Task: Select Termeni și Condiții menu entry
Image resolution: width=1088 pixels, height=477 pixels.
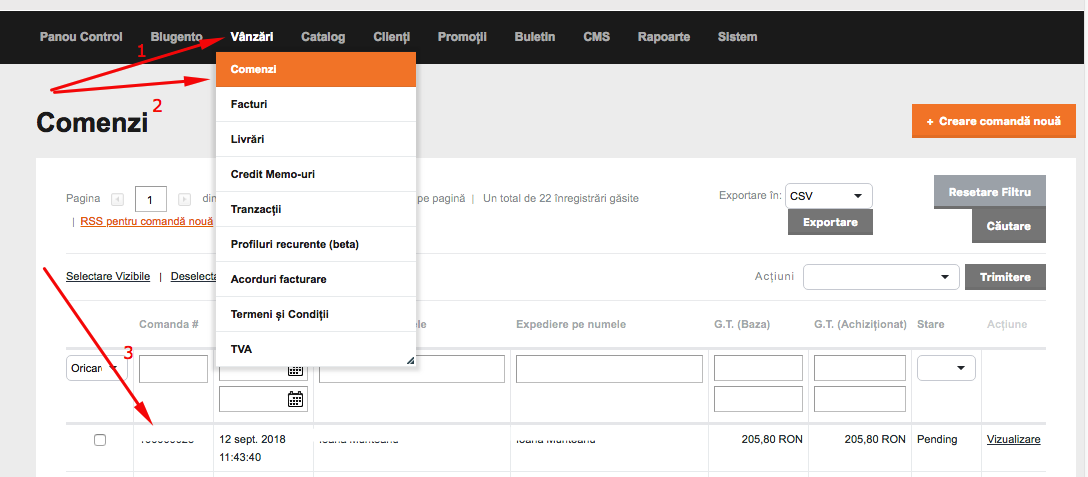Action: click(x=316, y=315)
